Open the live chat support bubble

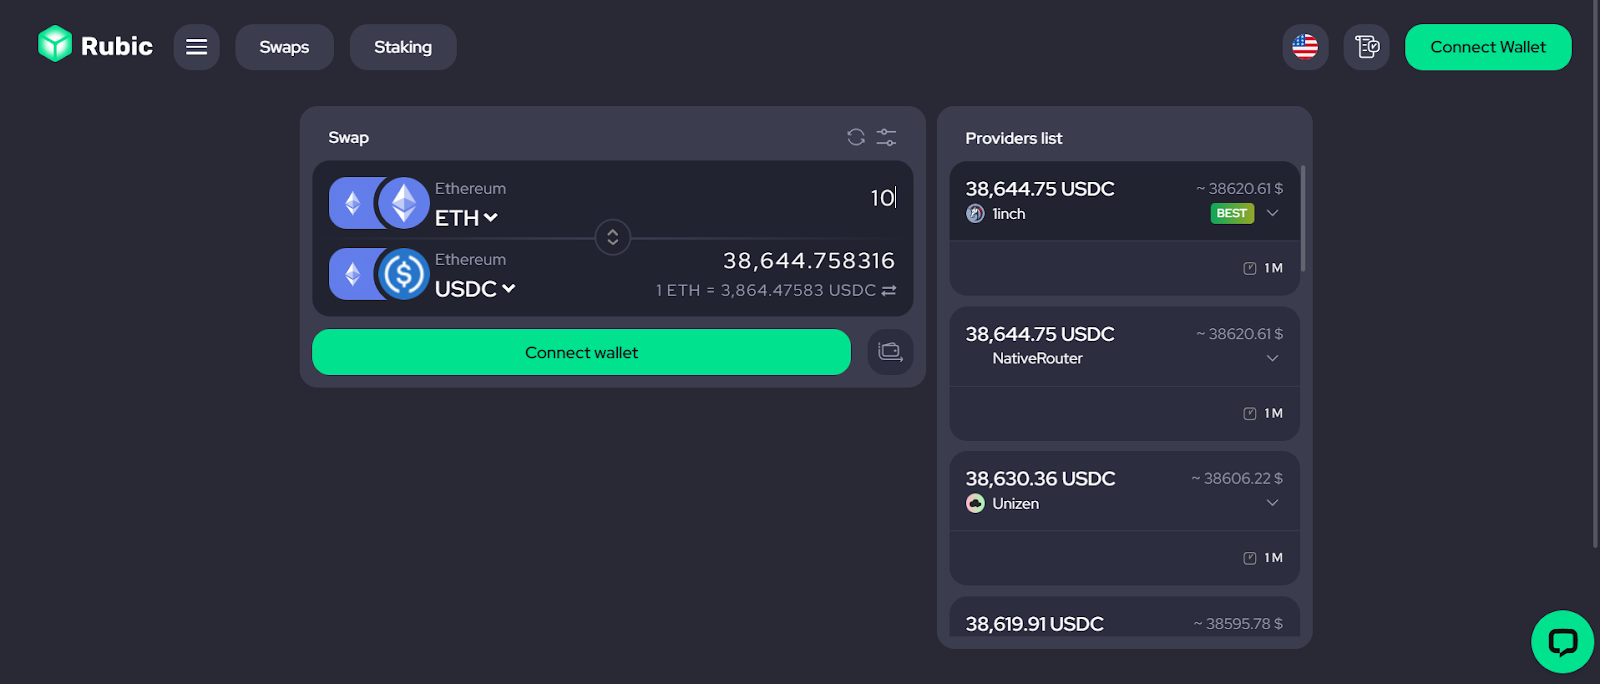tap(1562, 642)
